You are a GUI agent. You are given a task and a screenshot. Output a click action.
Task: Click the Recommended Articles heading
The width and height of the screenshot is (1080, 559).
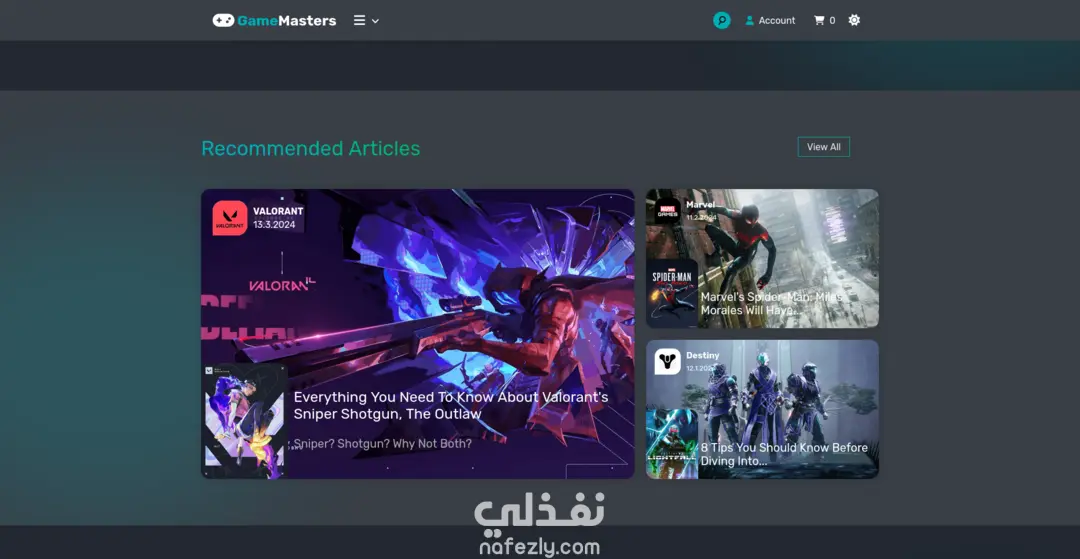[x=311, y=149]
